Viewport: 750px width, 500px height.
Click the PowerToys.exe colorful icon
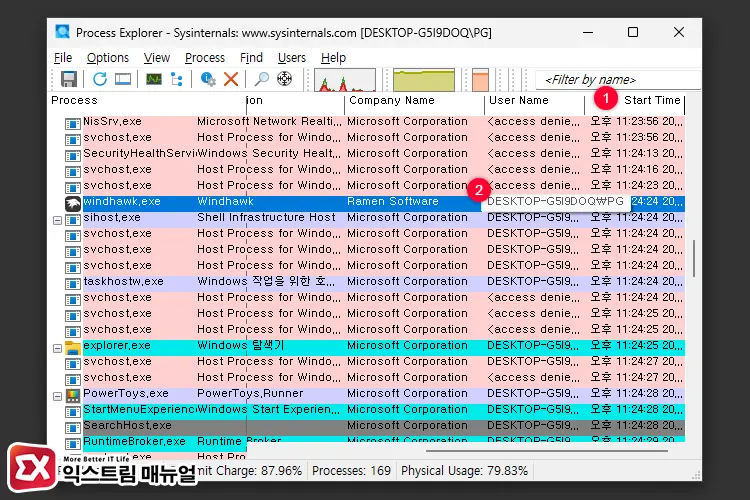tap(73, 395)
